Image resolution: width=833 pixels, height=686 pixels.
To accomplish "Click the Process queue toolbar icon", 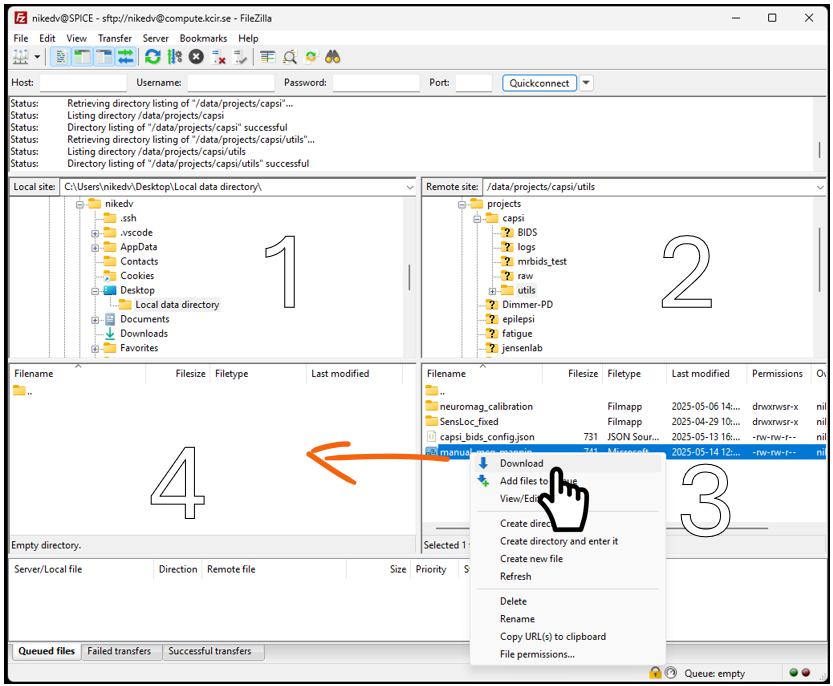I will 174,57.
